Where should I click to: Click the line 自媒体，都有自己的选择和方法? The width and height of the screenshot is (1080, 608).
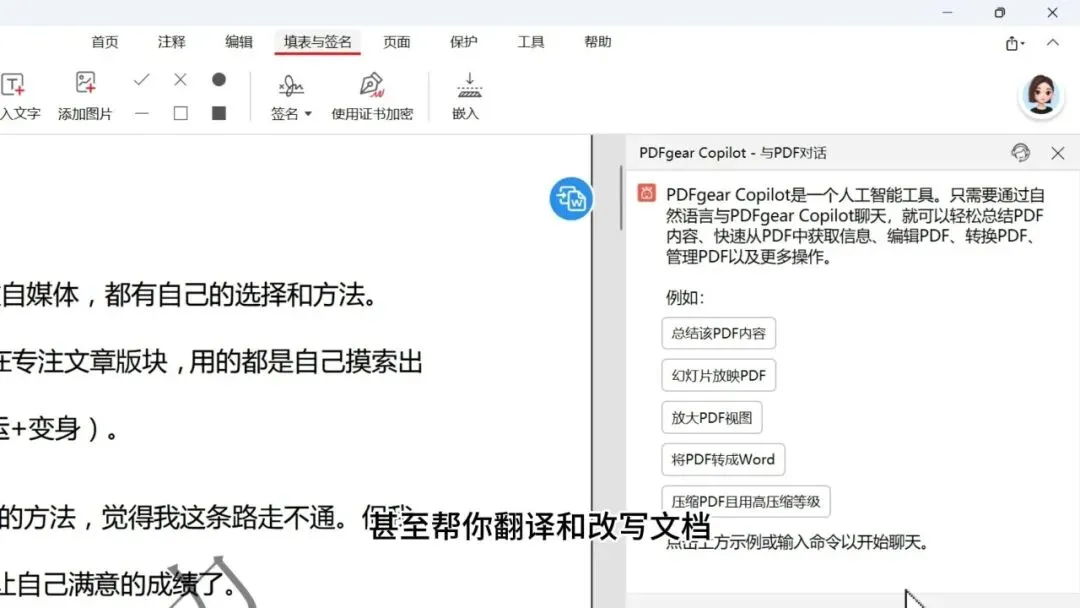[x=188, y=295]
